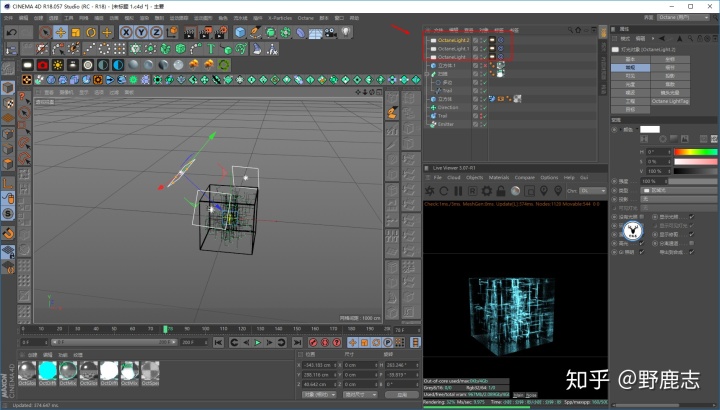Click the Render View clapperboard icon
The image size is (720, 410).
click(190, 32)
